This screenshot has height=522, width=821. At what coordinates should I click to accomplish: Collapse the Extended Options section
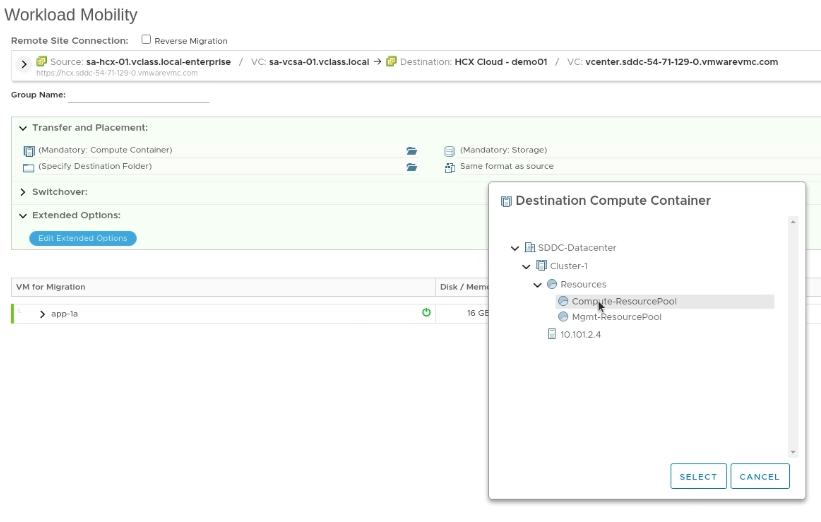[x=23, y=215]
